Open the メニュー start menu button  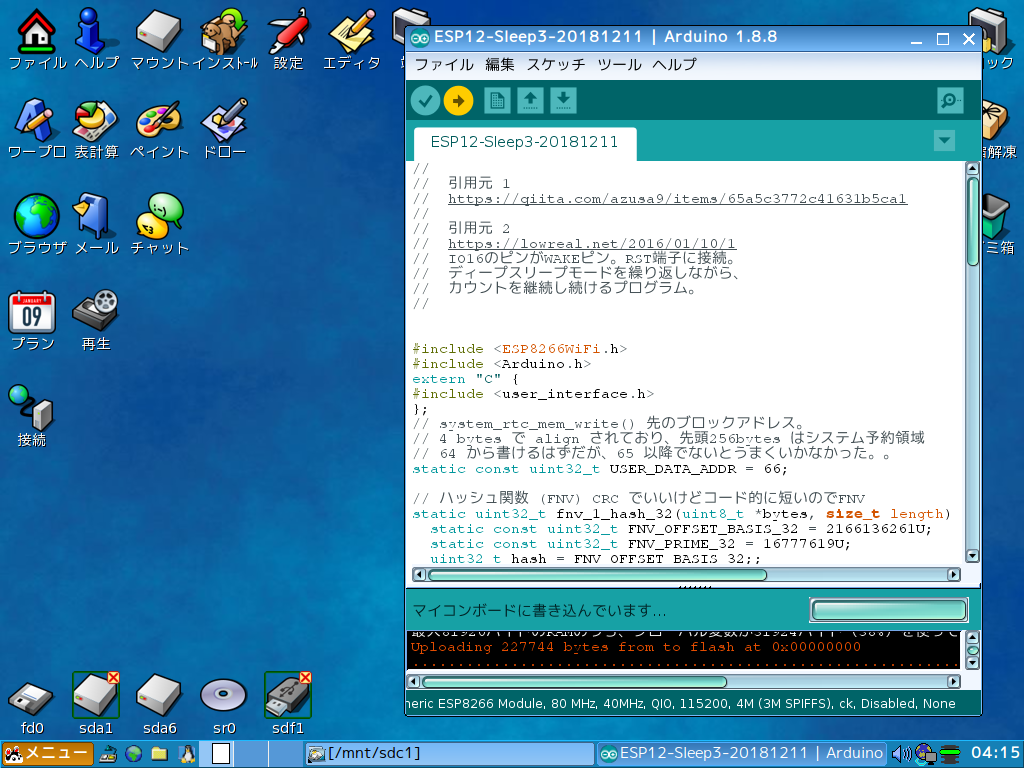click(47, 754)
